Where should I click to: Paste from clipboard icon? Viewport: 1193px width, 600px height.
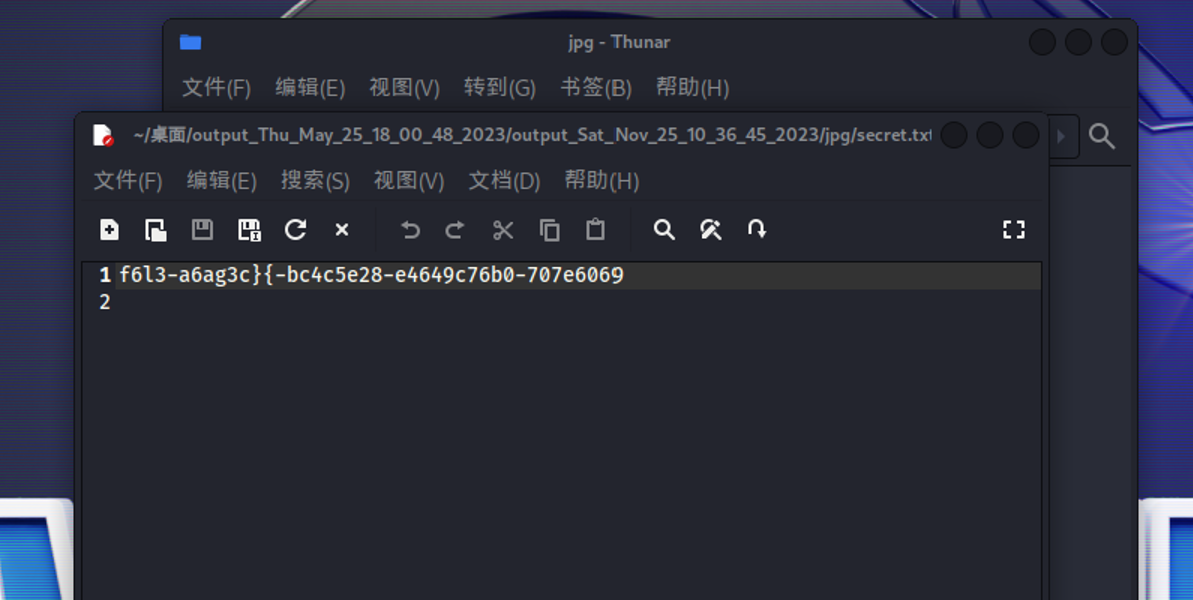pyautogui.click(x=596, y=230)
